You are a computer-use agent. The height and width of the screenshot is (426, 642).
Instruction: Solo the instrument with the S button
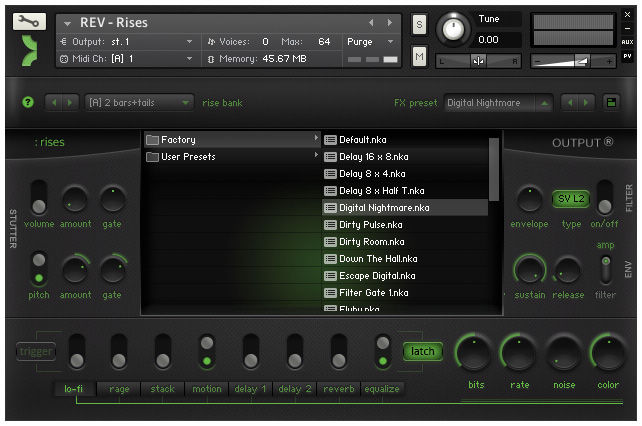[x=419, y=25]
